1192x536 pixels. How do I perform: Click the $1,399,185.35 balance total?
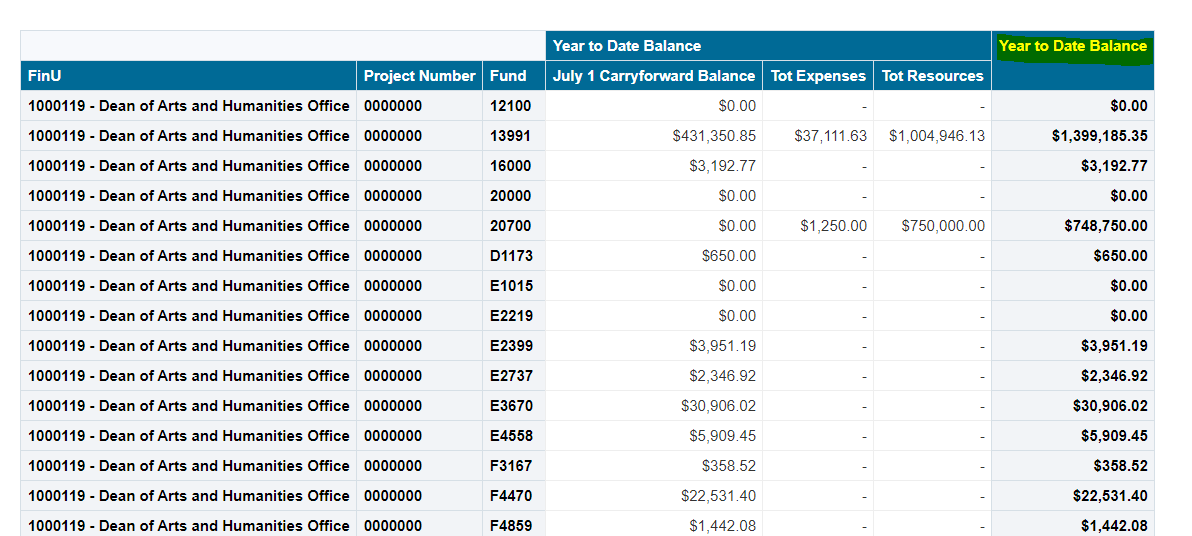(x=1099, y=136)
